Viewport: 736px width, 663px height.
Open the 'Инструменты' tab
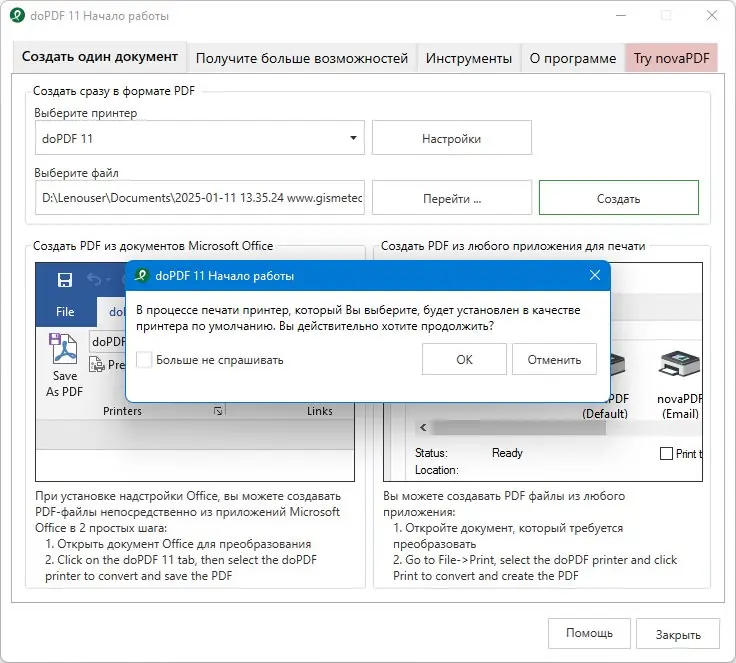pos(469,58)
